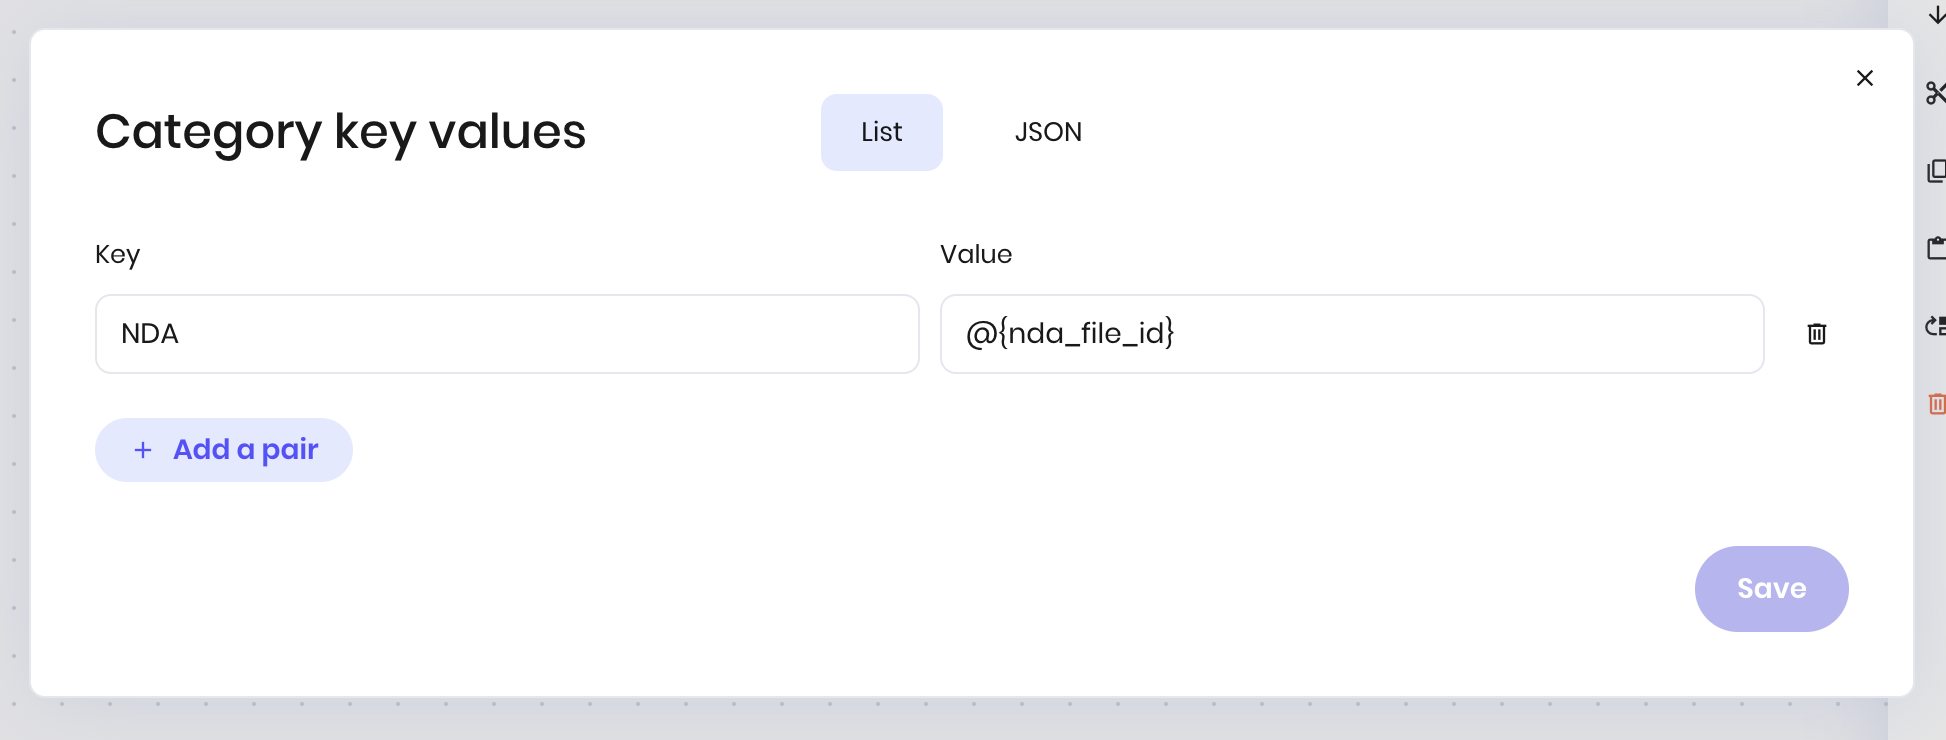Focus the Value field with @{nda_file_id}

tap(1351, 334)
